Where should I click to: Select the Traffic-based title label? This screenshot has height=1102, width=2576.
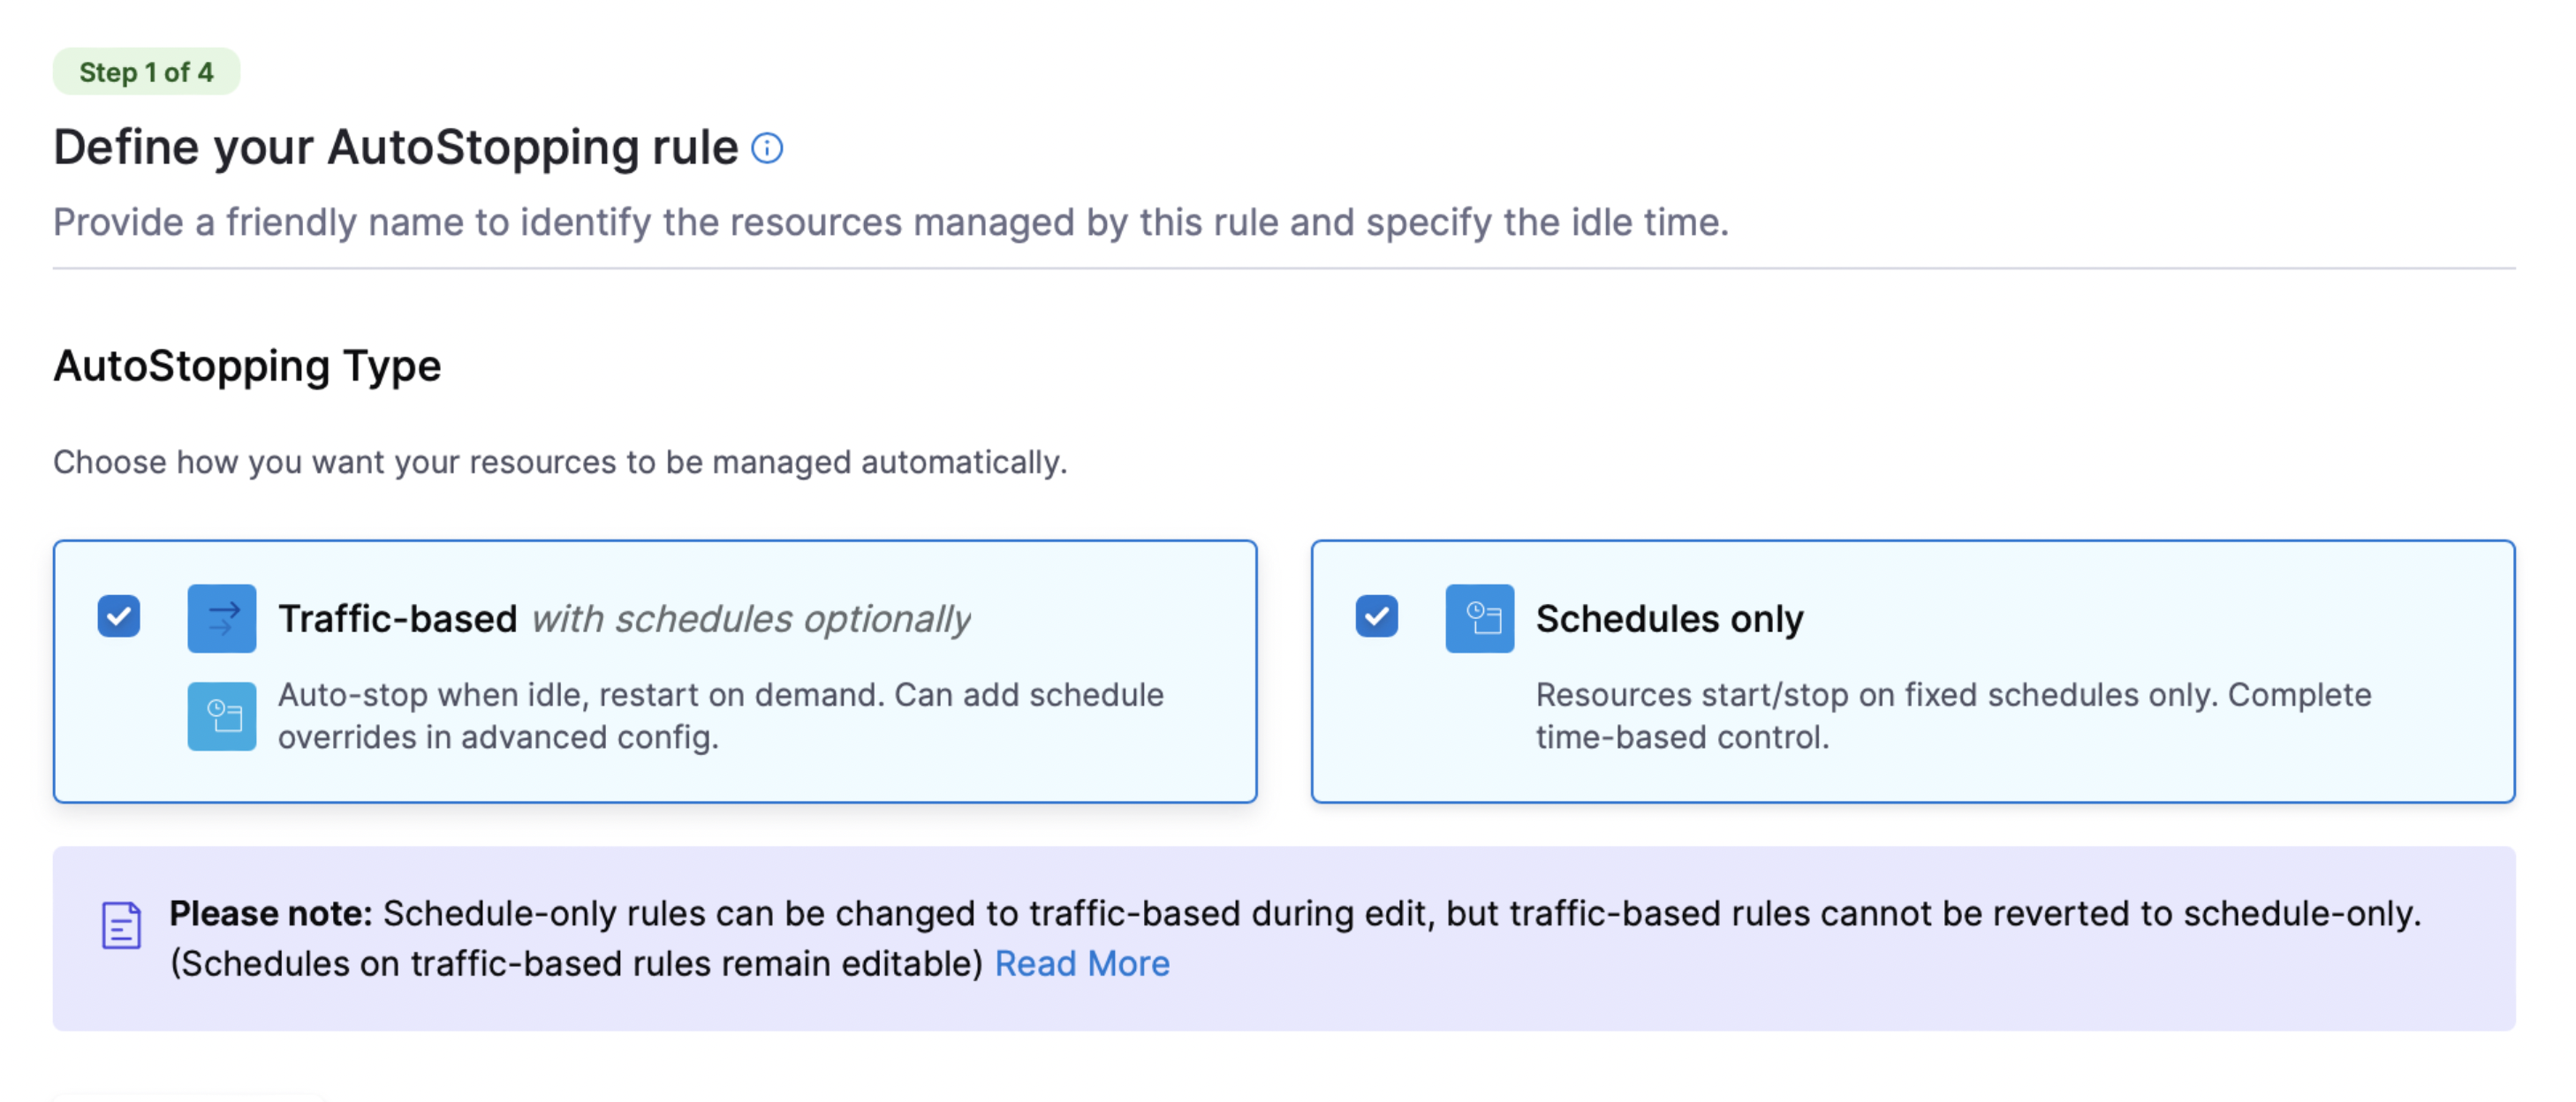[397, 619]
